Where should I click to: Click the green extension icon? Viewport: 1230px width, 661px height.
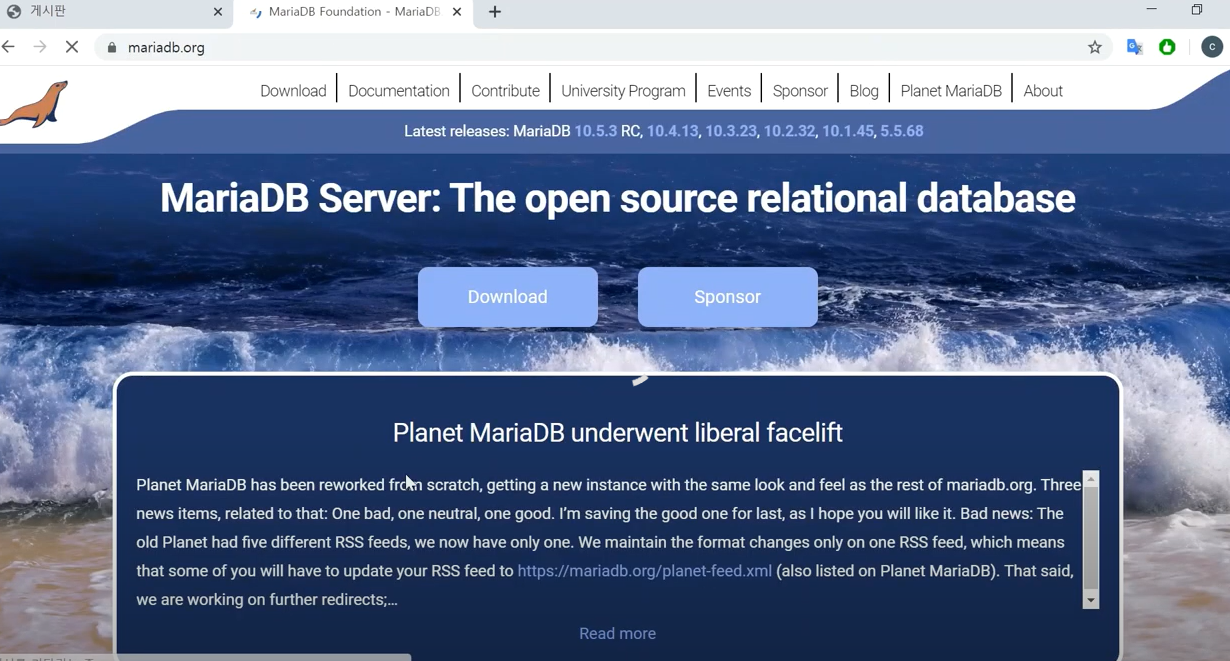pyautogui.click(x=1167, y=47)
